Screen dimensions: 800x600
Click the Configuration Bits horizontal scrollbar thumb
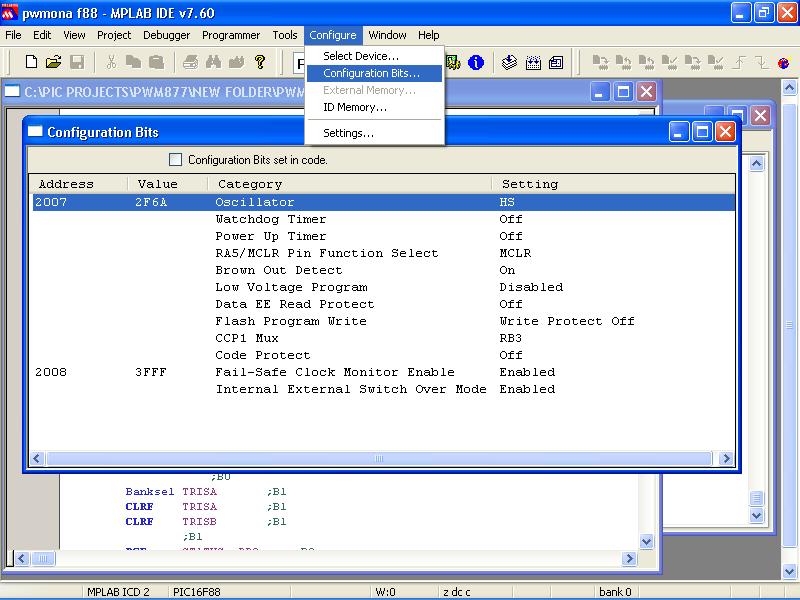pos(379,458)
